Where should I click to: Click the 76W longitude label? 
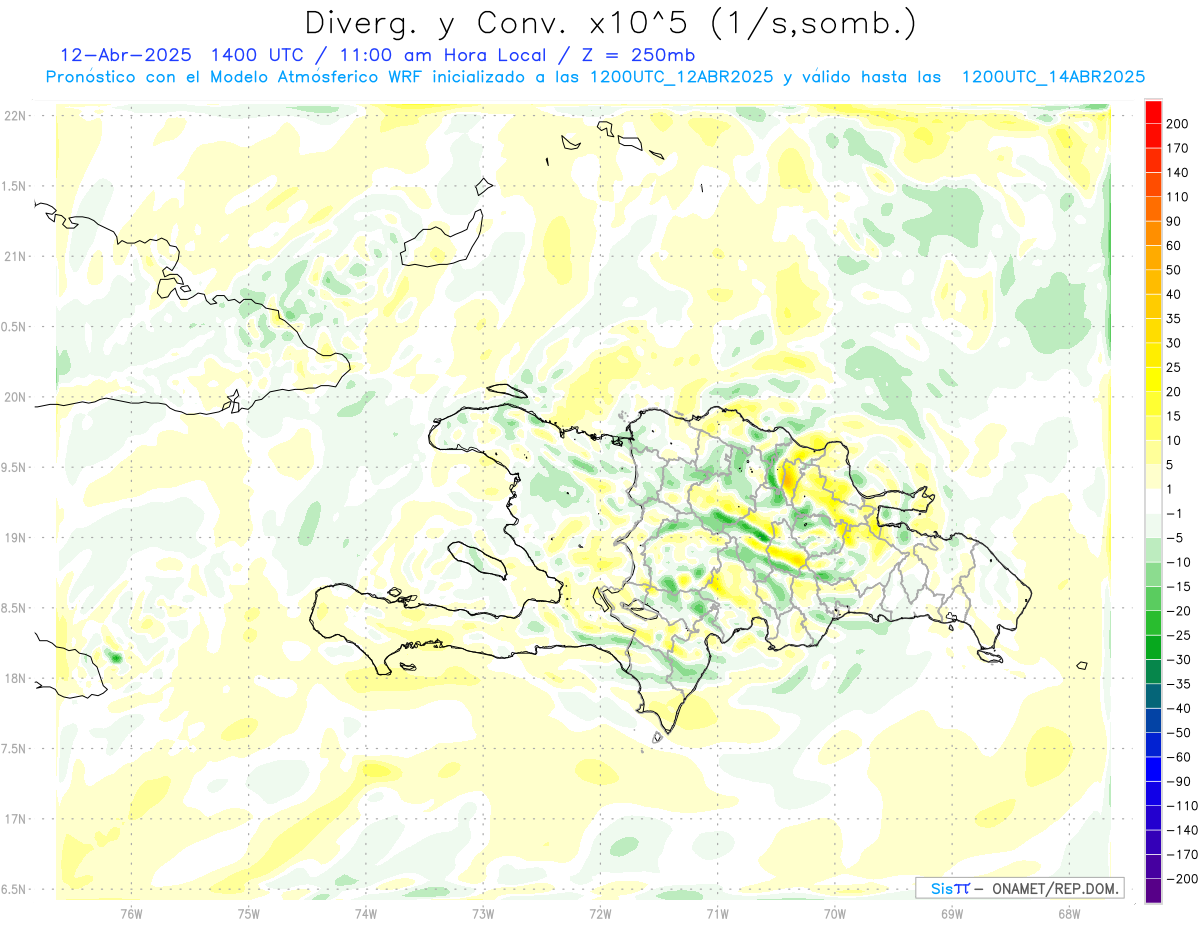click(131, 913)
